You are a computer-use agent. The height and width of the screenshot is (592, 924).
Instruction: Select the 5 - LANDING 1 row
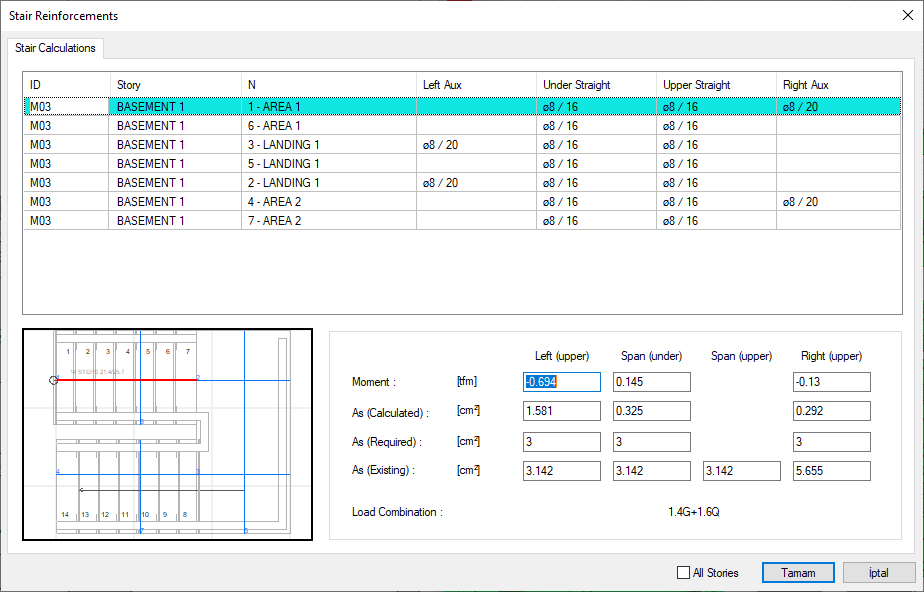(x=284, y=164)
